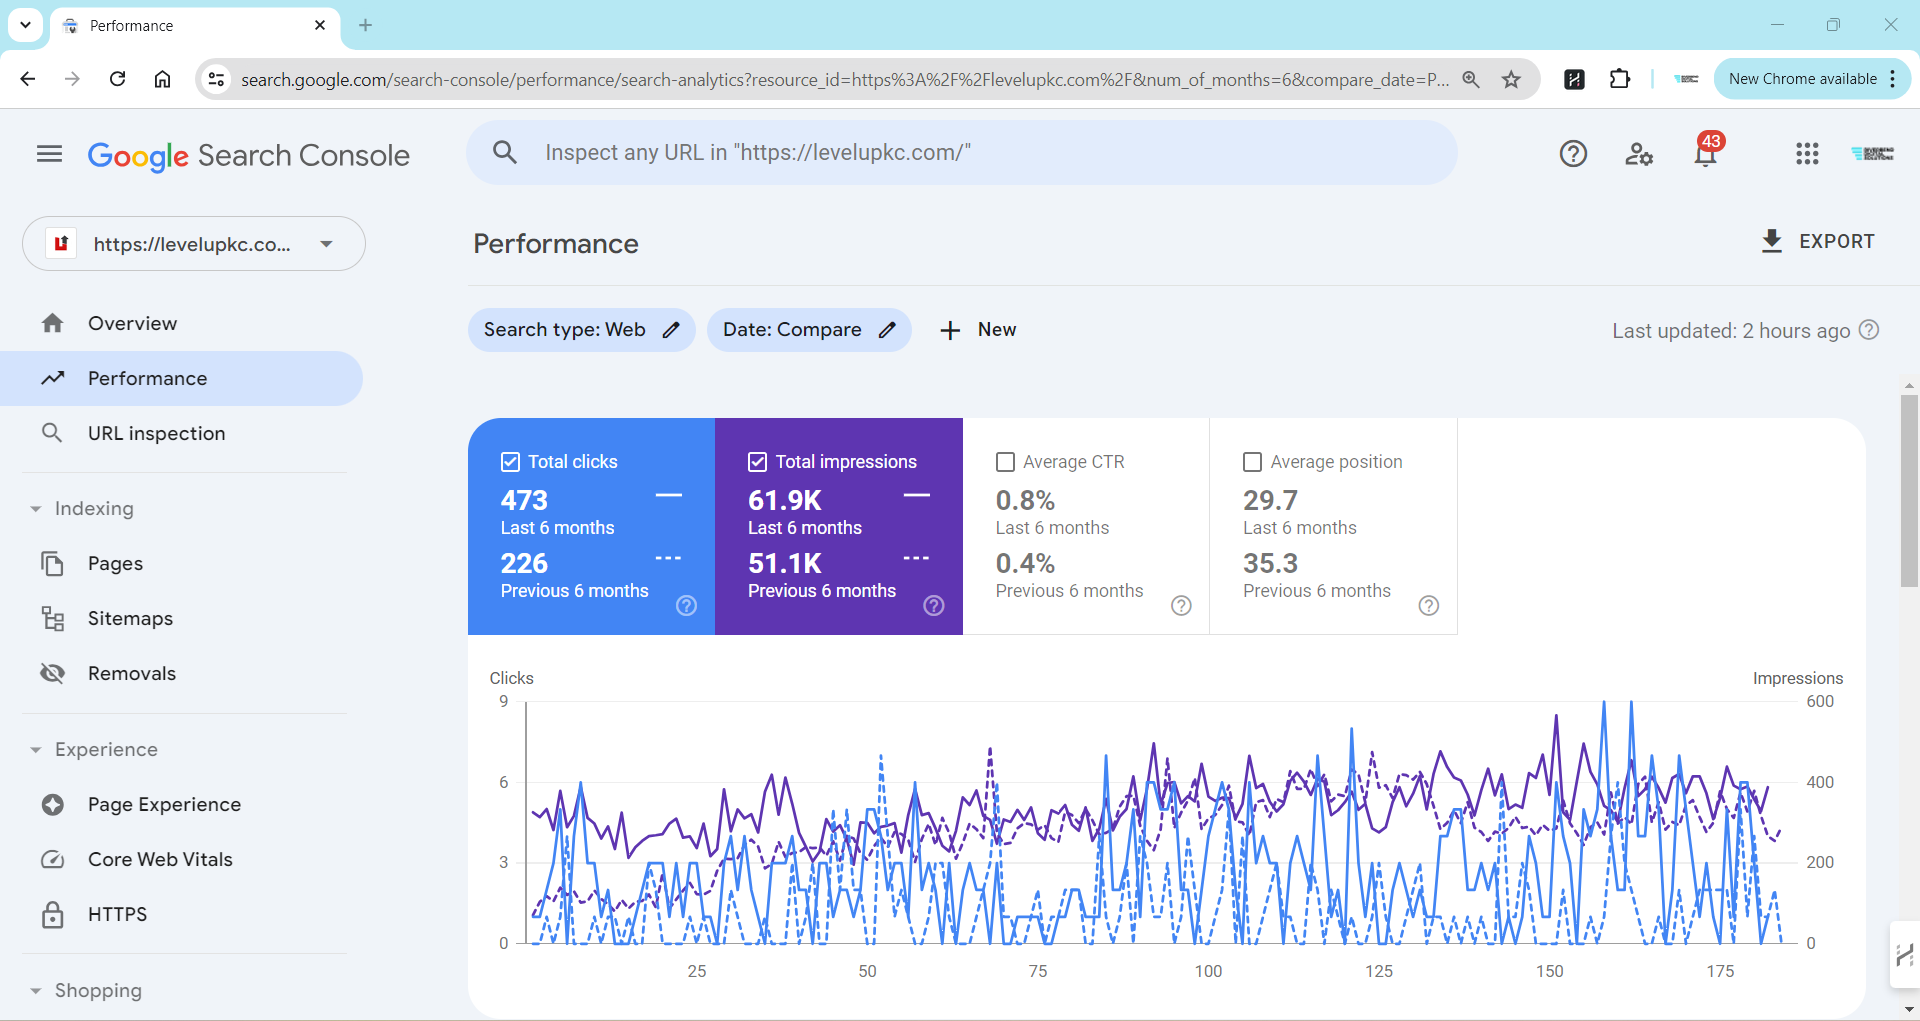1920x1021 pixels.
Task: Click New Chrome available button
Action: coord(1802,79)
